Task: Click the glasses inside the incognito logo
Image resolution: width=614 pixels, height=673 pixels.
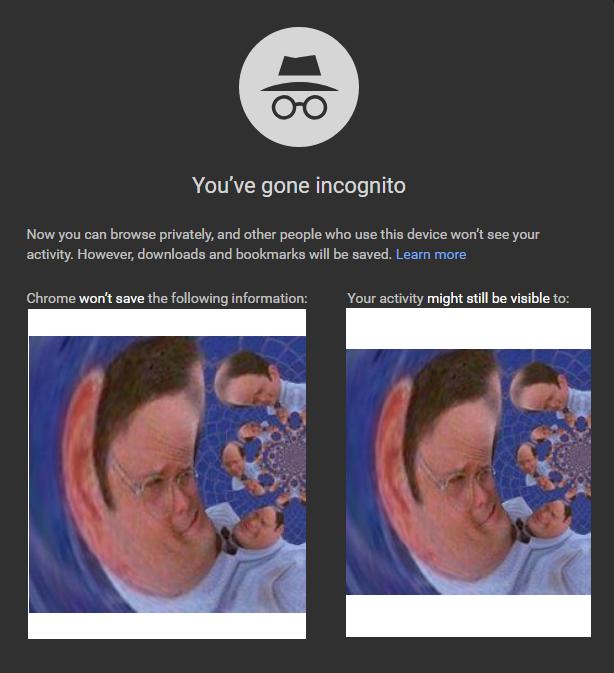Action: [299, 107]
